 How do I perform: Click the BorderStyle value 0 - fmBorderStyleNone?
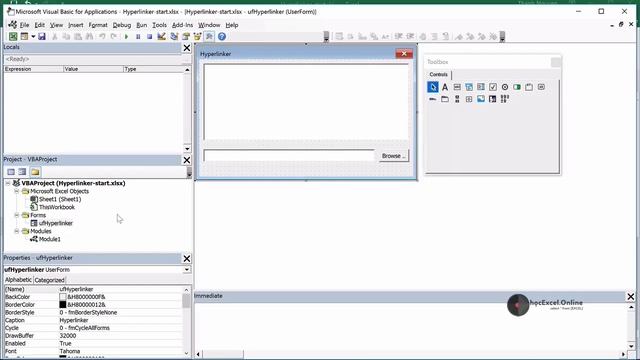88,313
